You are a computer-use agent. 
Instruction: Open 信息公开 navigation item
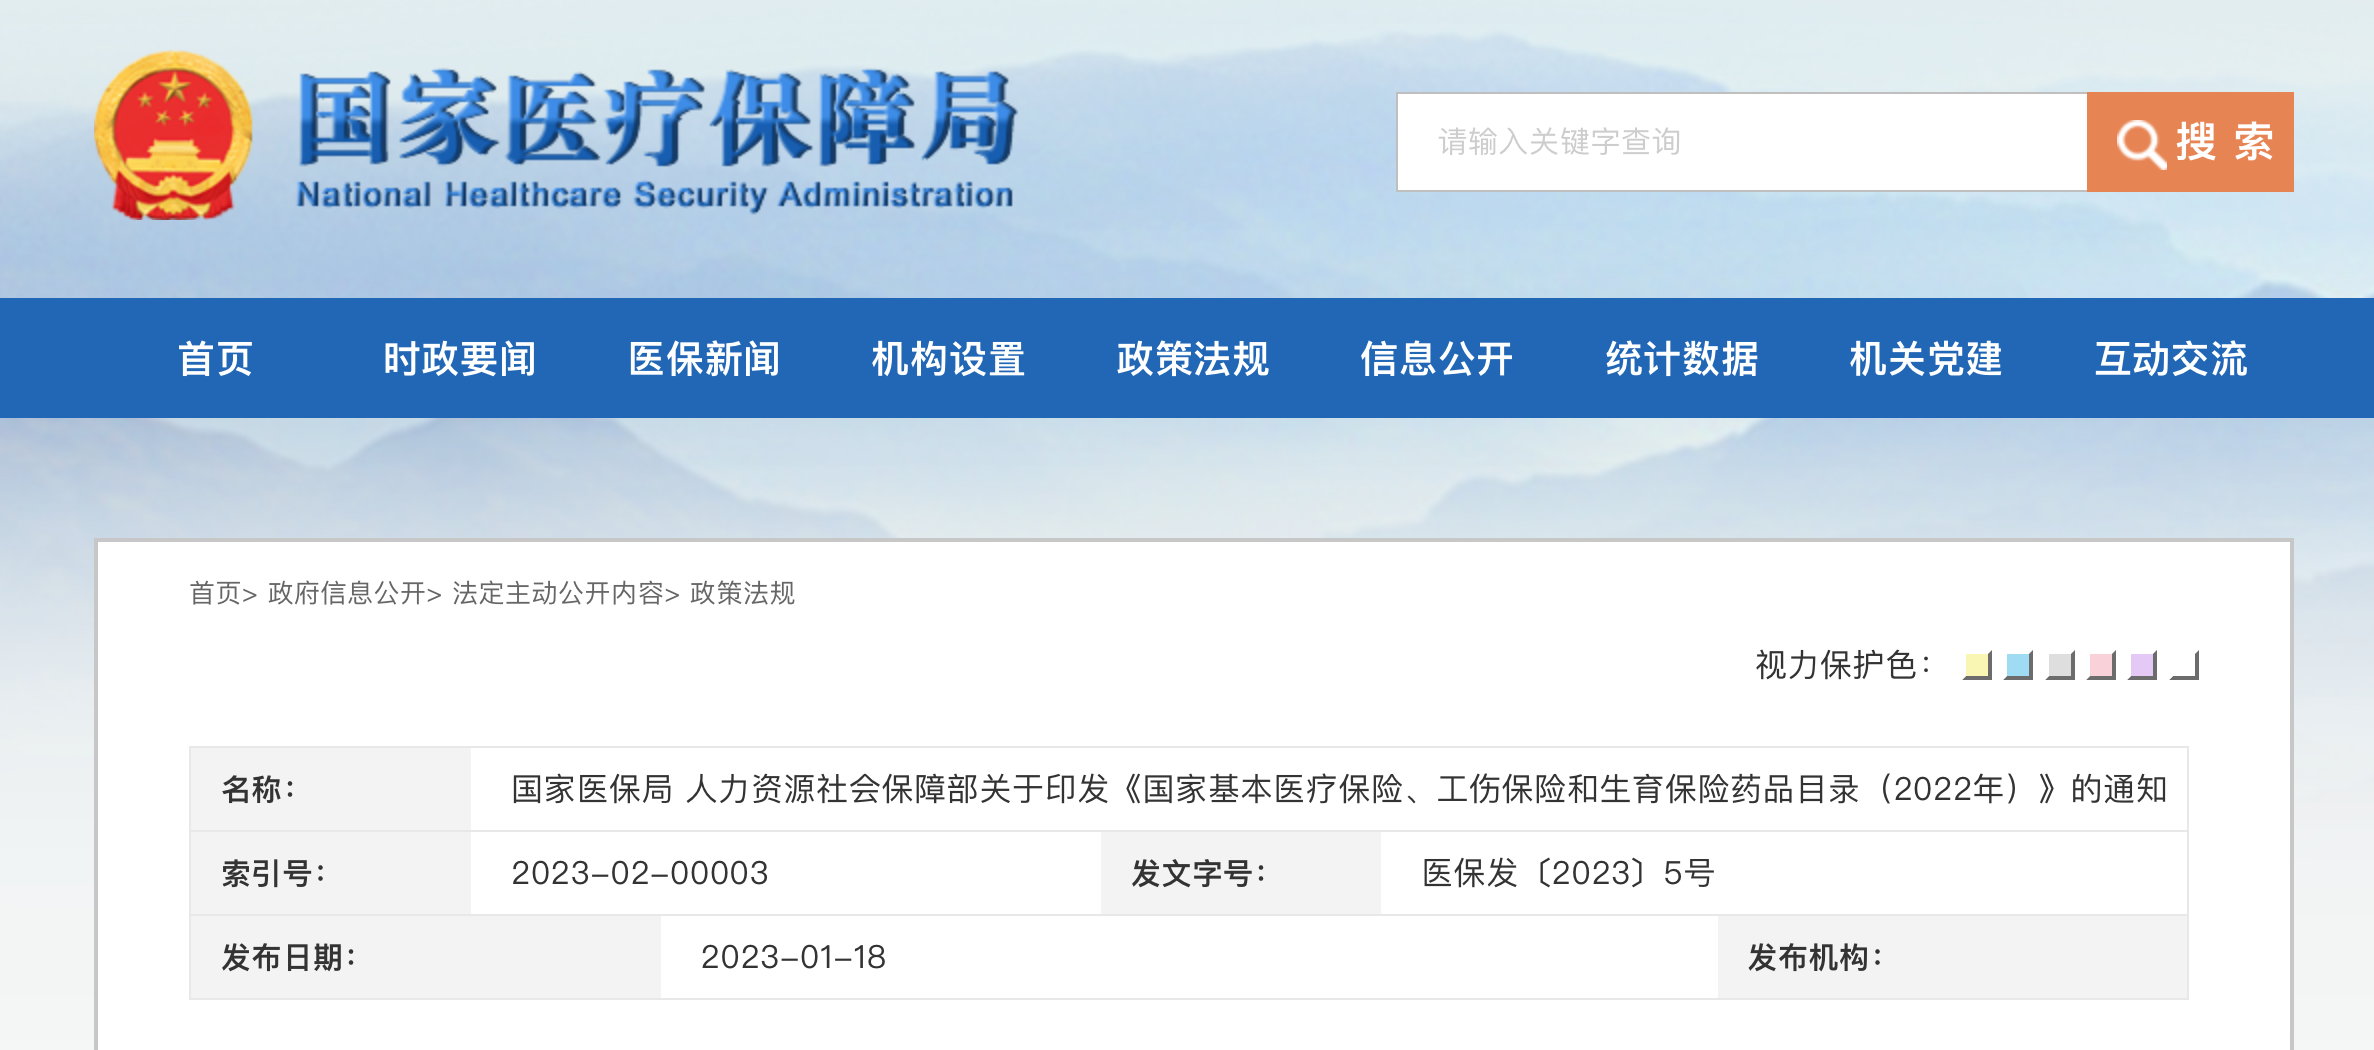(x=1437, y=359)
